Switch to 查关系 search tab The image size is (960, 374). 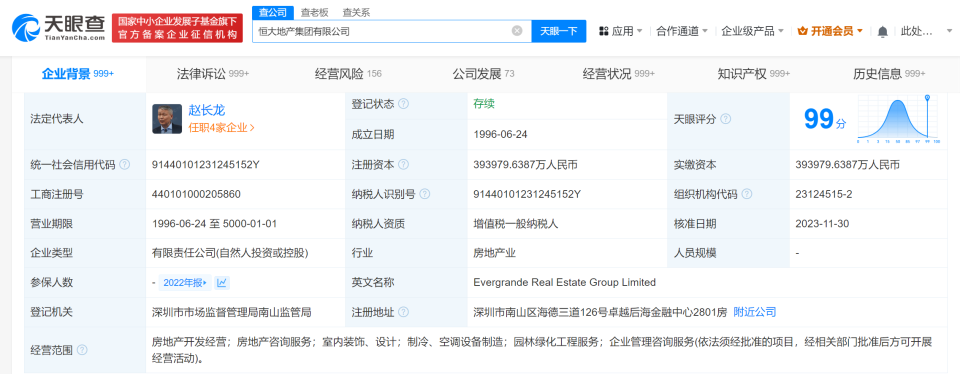[356, 12]
